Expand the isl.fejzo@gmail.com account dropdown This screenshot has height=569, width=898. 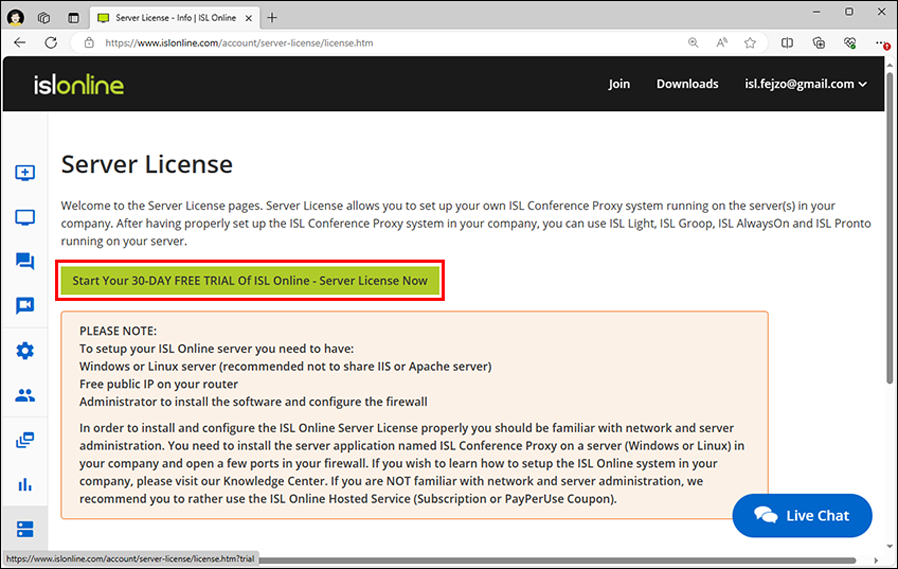point(805,84)
